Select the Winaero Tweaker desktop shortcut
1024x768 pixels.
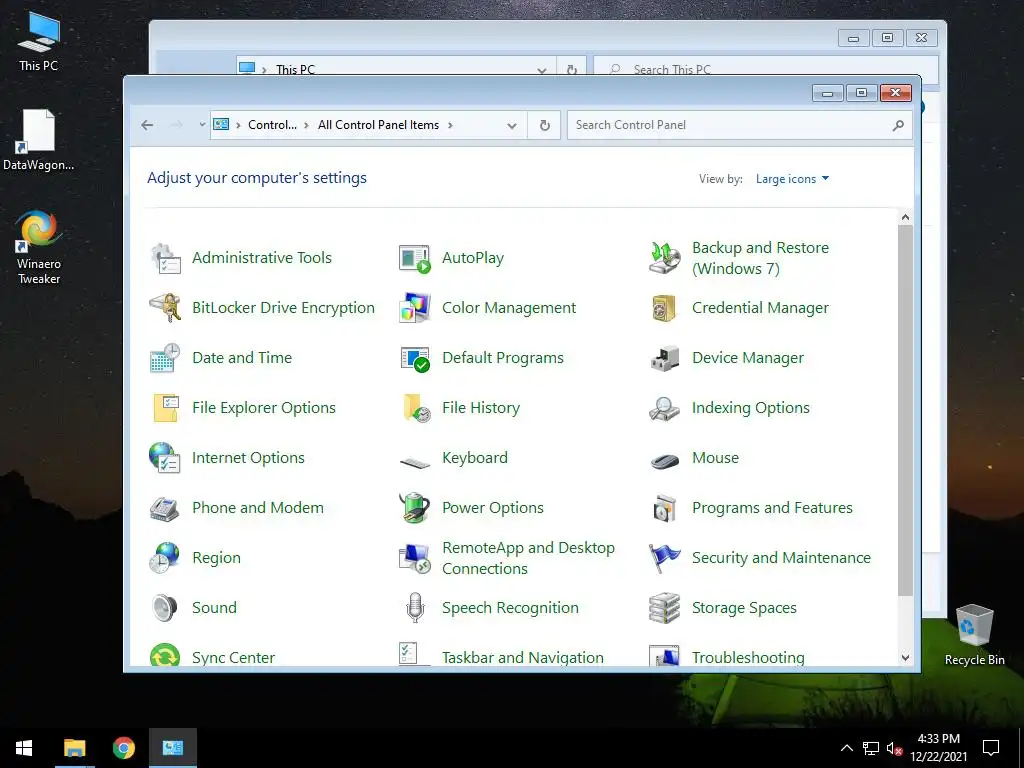click(x=39, y=248)
